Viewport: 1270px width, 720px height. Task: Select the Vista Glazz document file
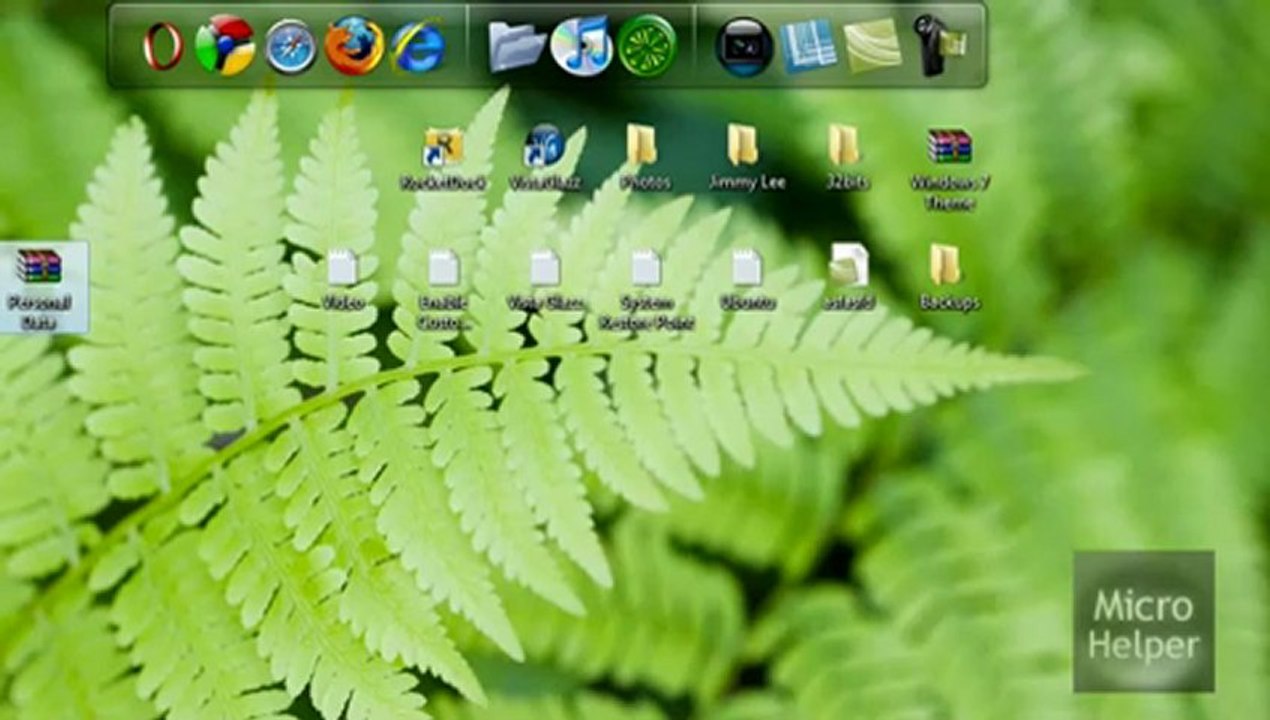545,279
